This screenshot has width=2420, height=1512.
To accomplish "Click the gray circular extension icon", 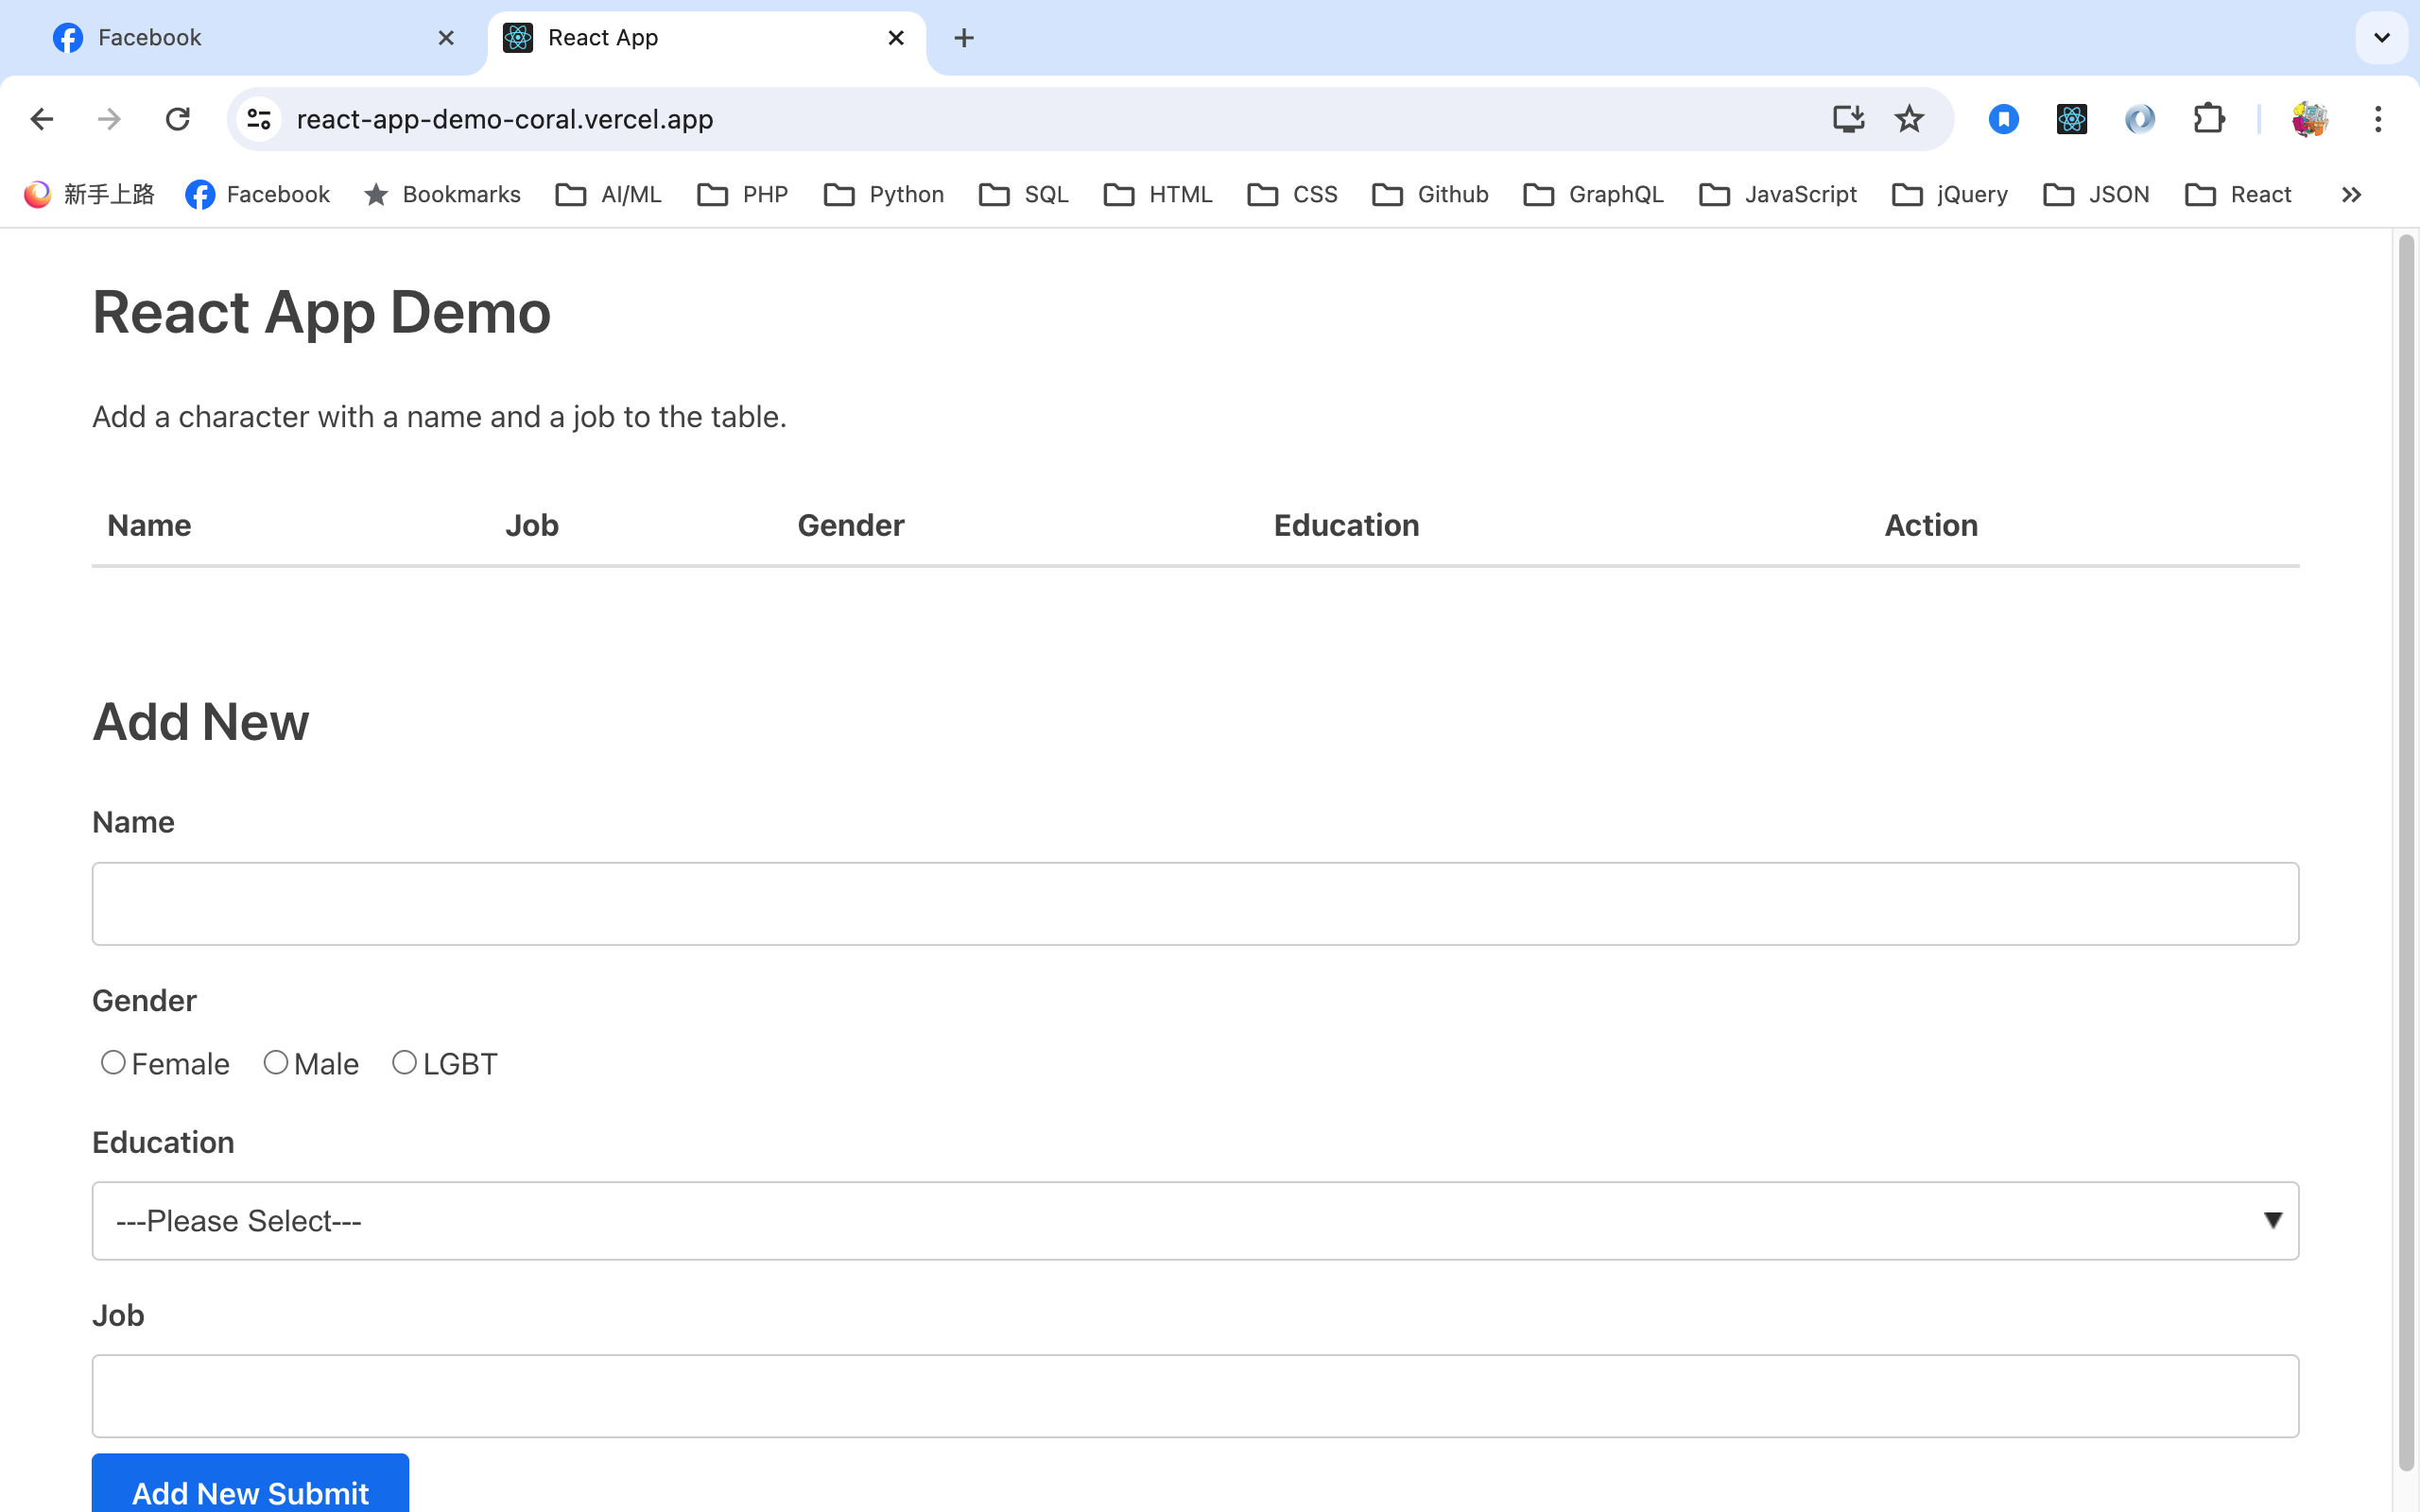I will tap(2139, 119).
